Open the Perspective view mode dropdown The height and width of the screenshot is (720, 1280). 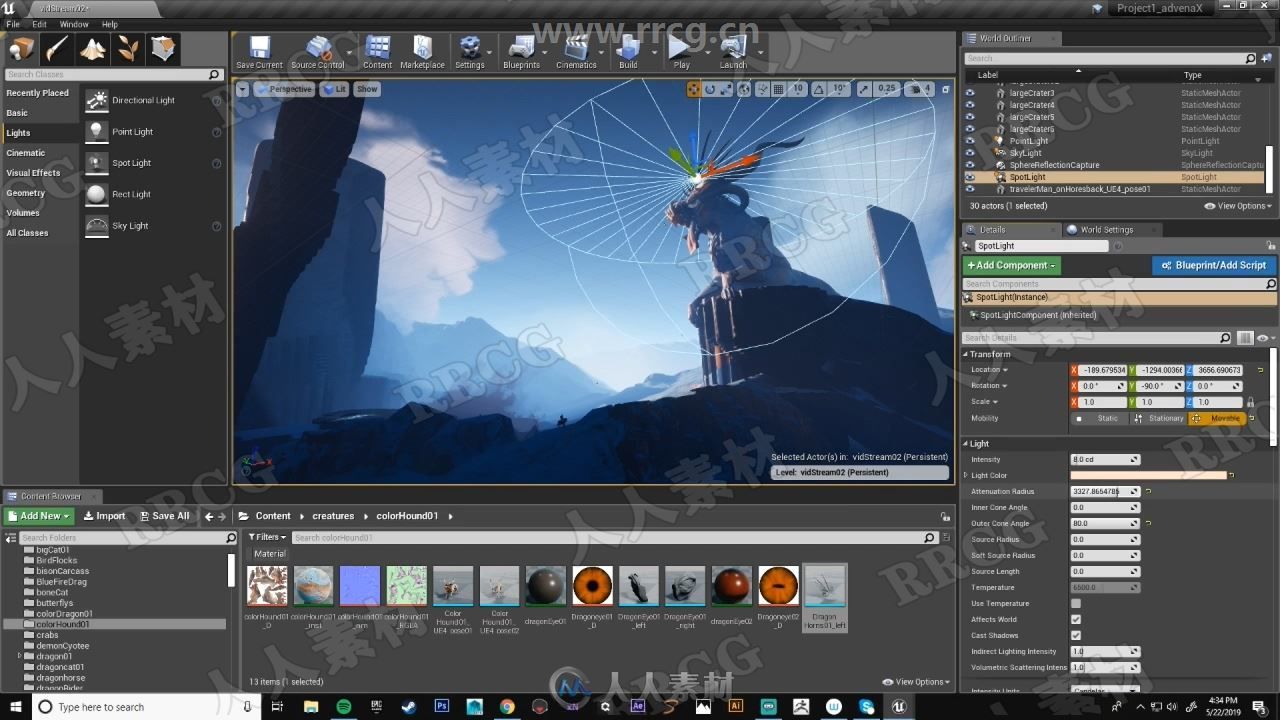pyautogui.click(x=285, y=89)
